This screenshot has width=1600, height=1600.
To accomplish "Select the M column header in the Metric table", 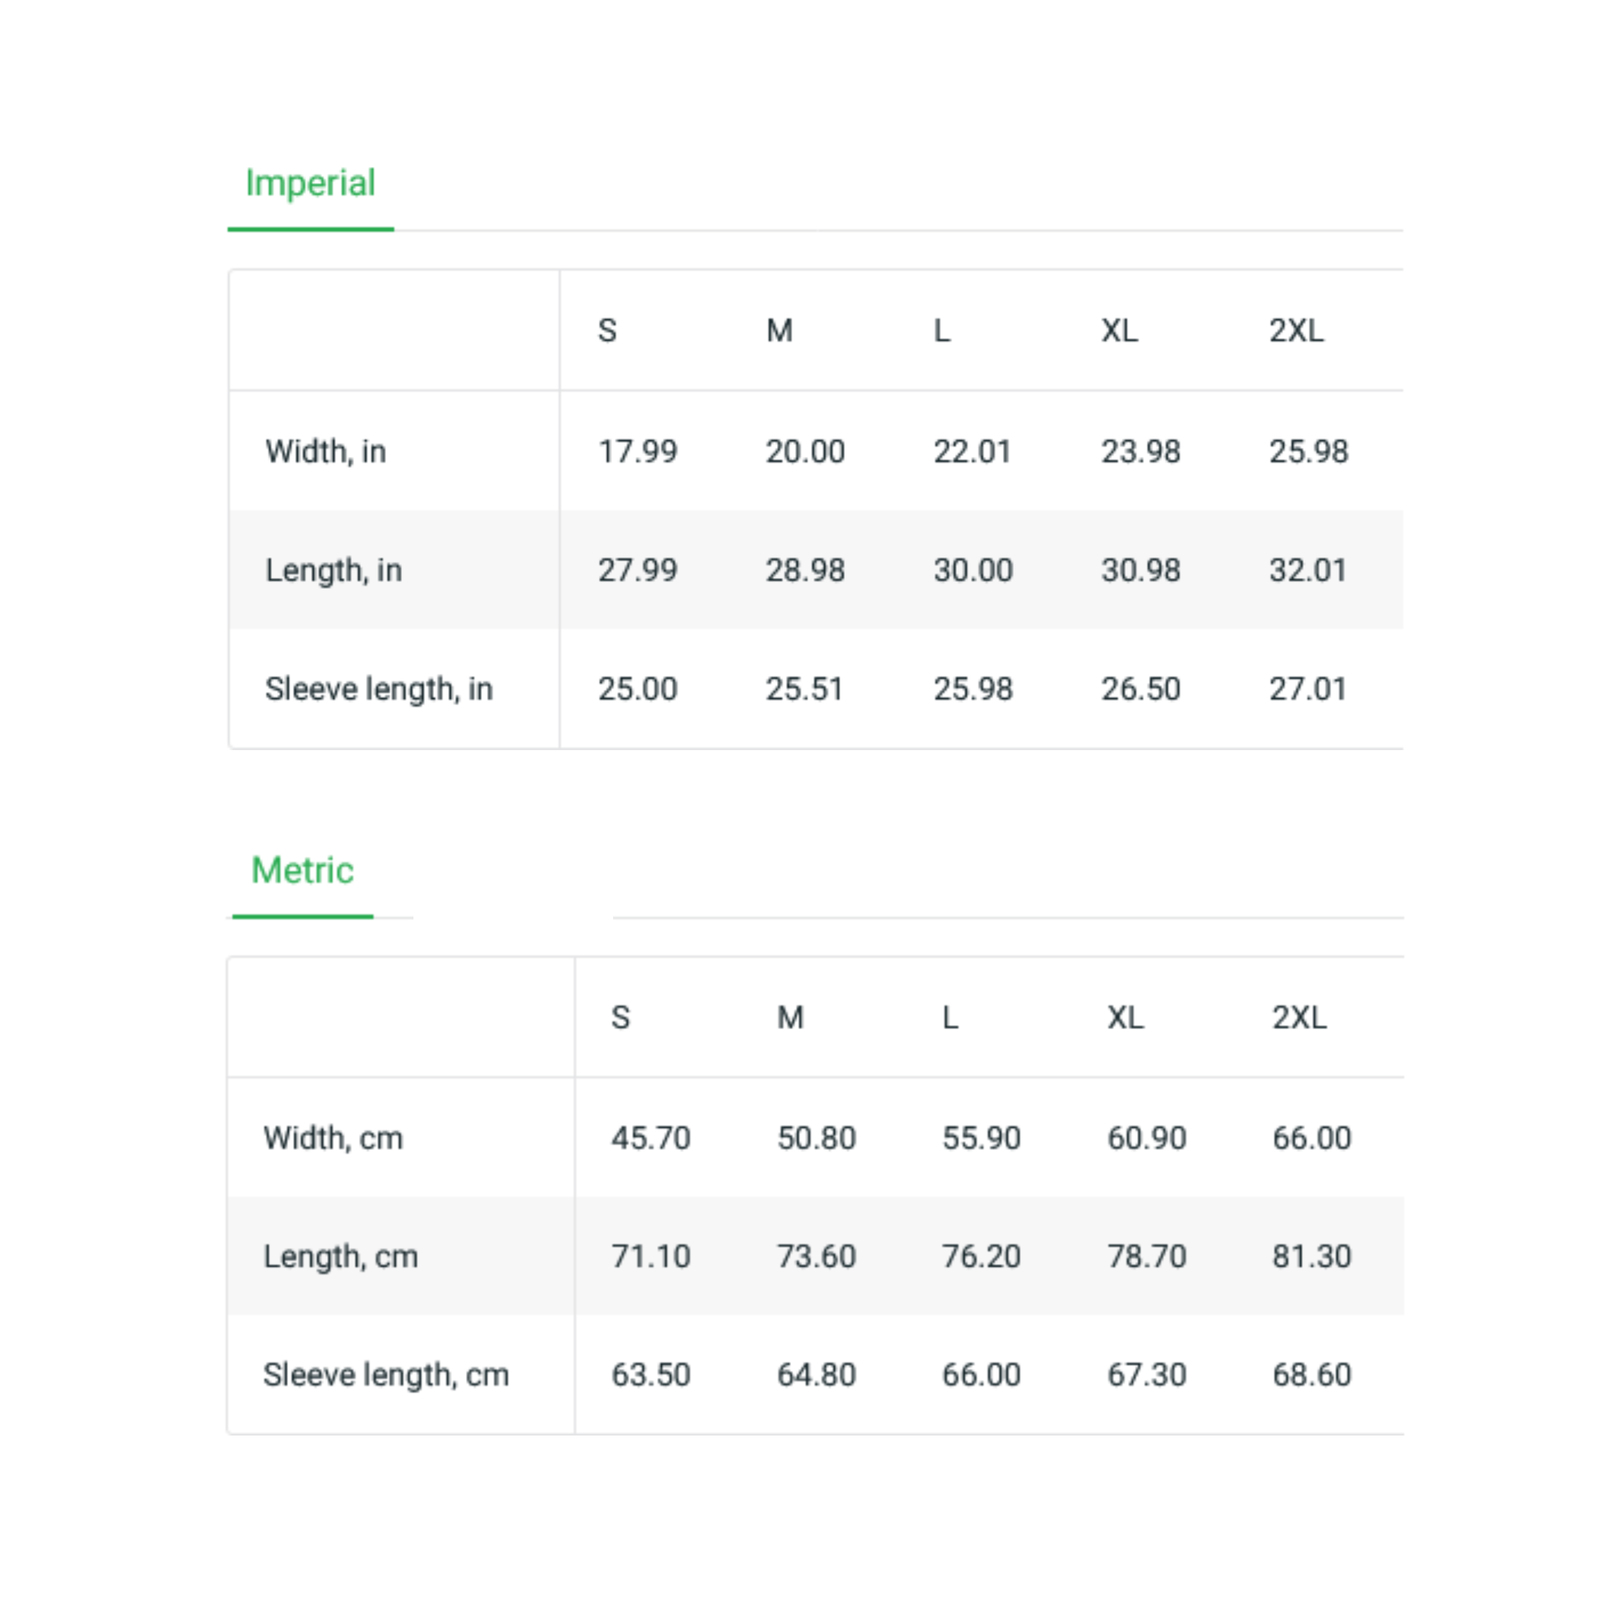I will 790,1017.
